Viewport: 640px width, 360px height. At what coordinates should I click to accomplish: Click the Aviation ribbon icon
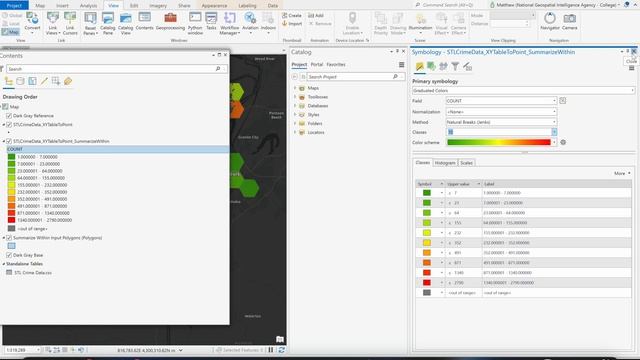pos(250,22)
